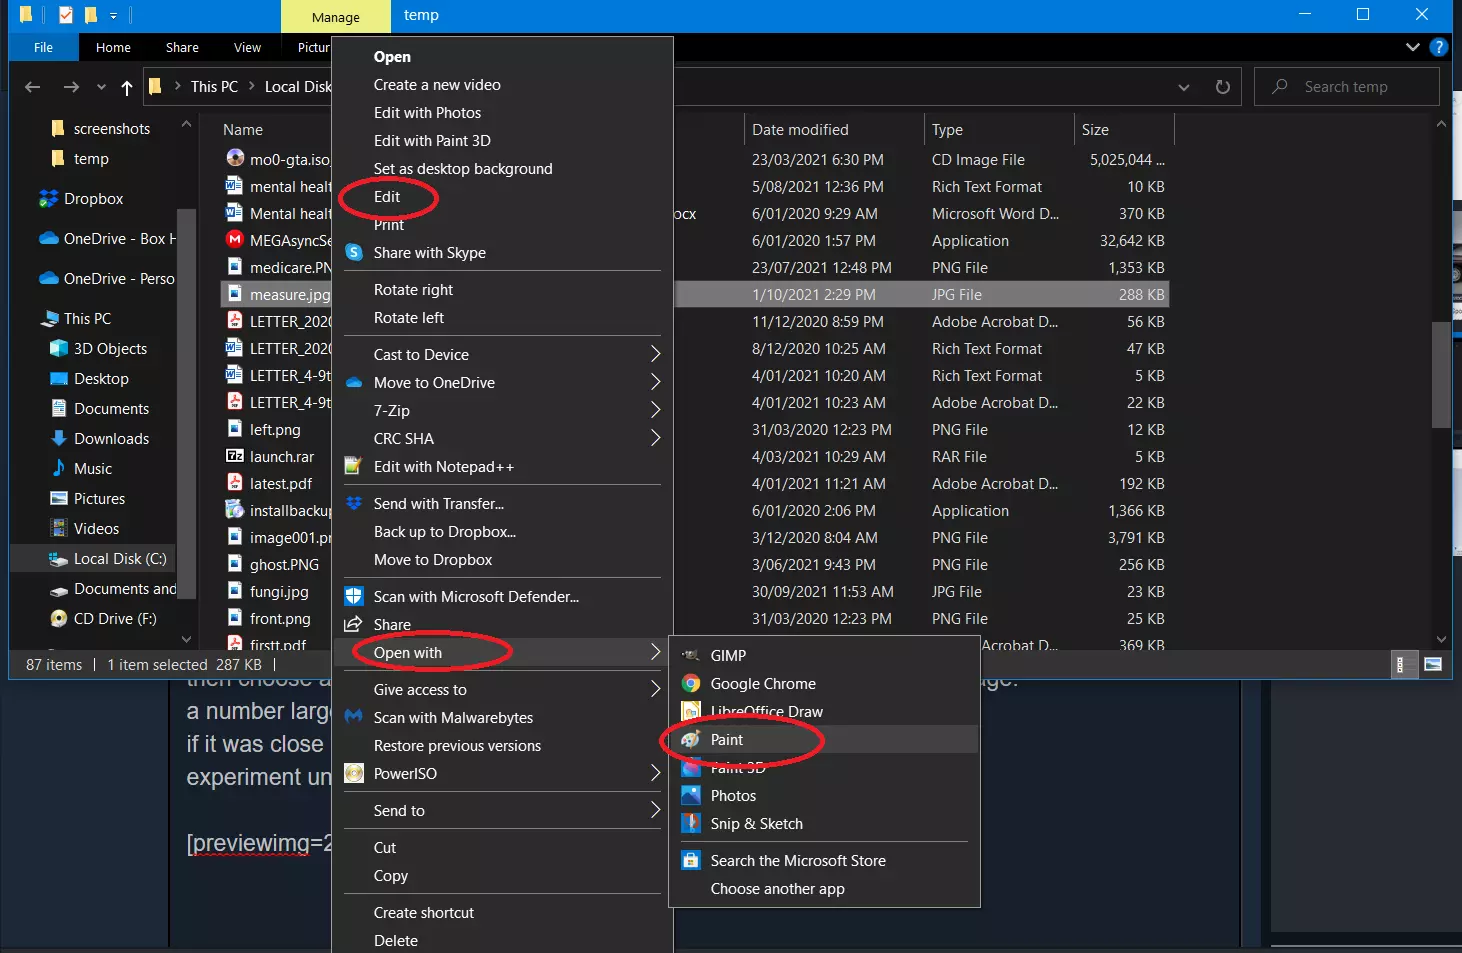Click the OneDrive cloud icon in context menu
The width and height of the screenshot is (1462, 953).
pos(354,382)
